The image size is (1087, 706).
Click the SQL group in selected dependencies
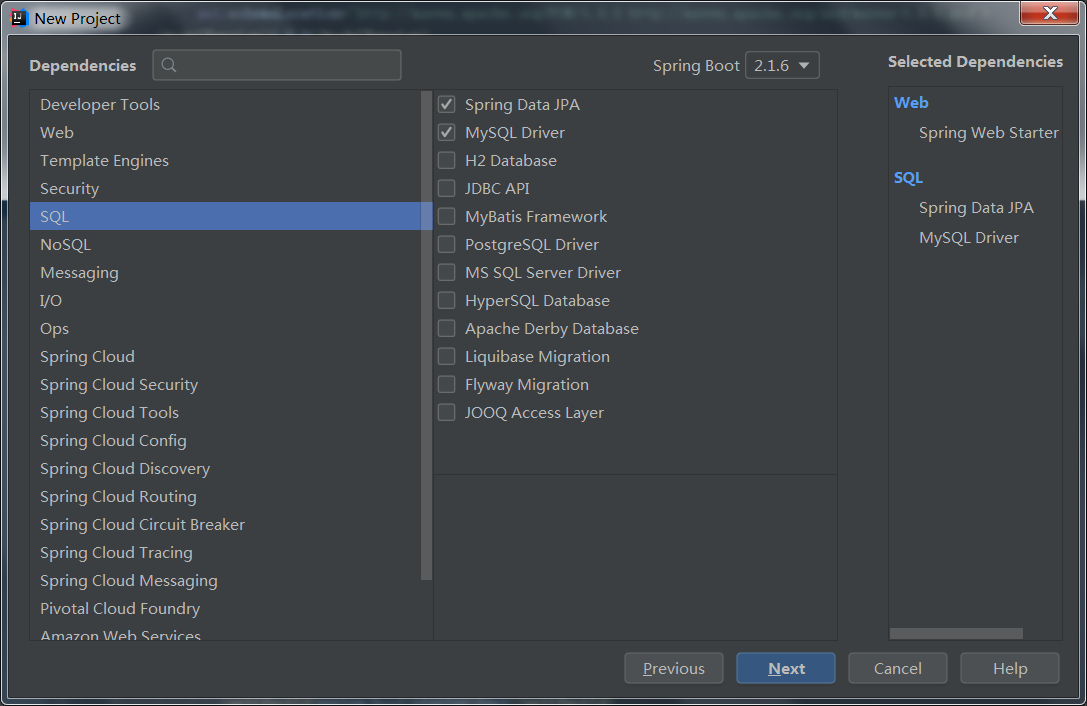[908, 178]
